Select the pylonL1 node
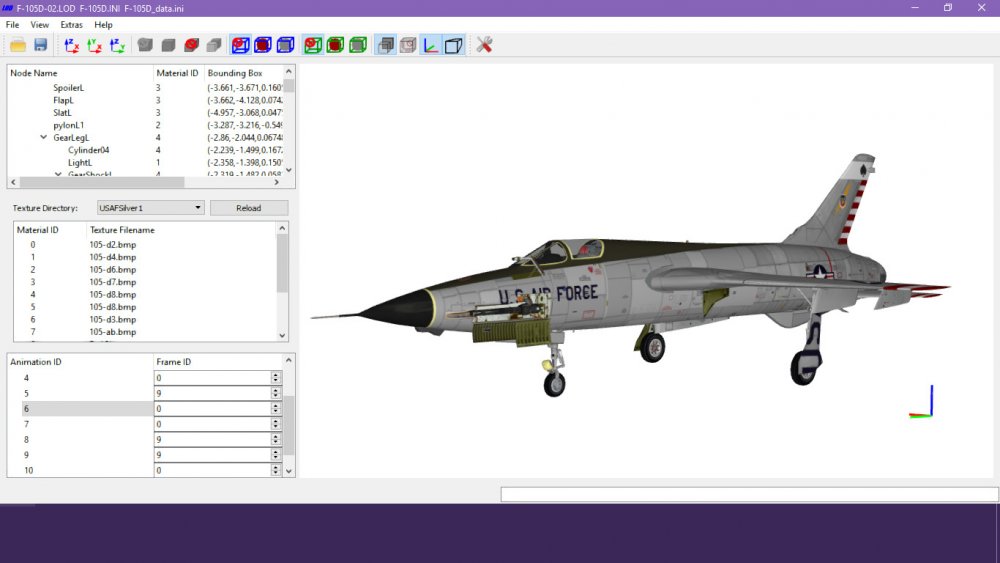Screen dimensions: 1000x563 pyautogui.click(x=68, y=125)
